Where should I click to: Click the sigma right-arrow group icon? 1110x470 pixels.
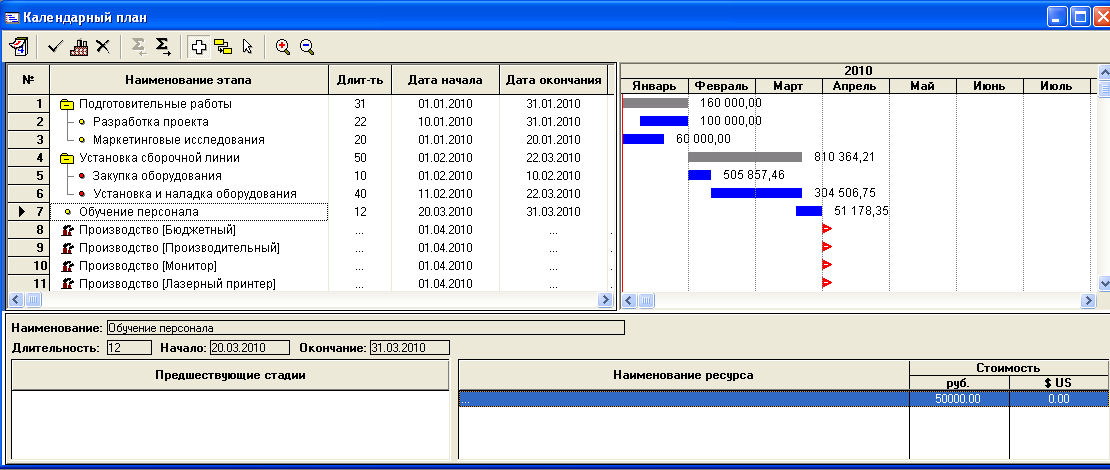point(163,47)
